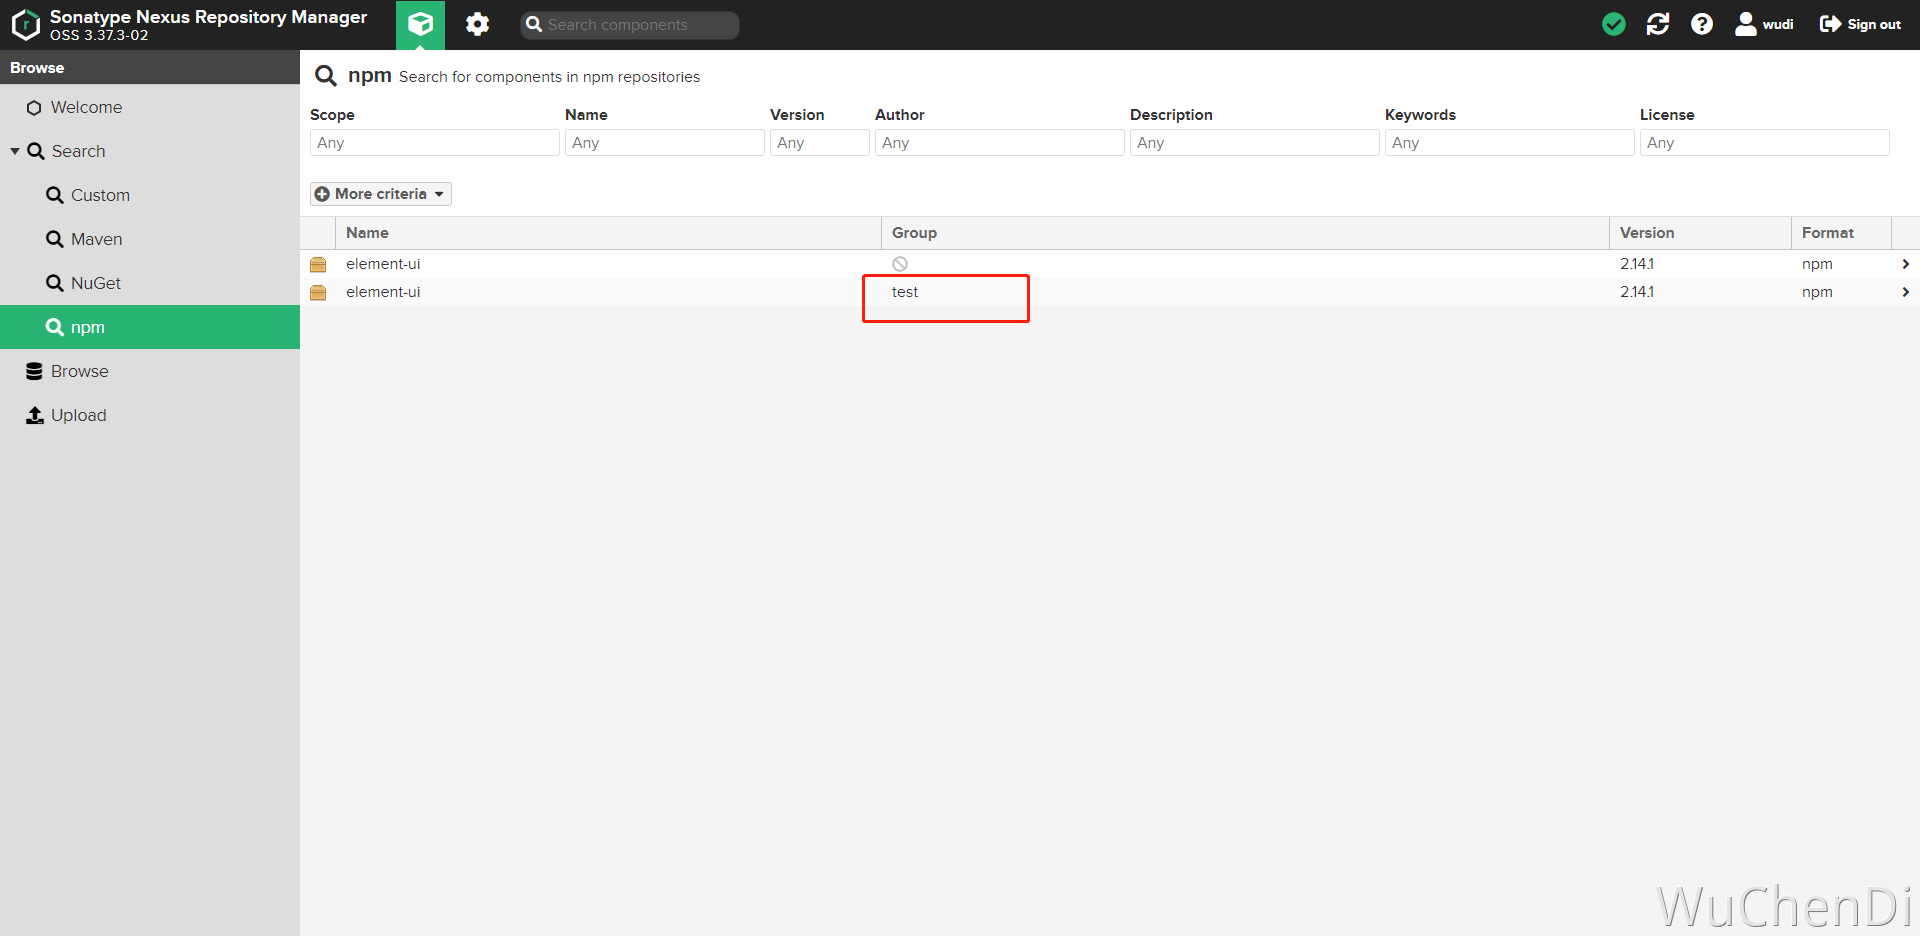Image resolution: width=1920 pixels, height=936 pixels.
Task: Click the Refresh icon in header
Action: 1658,24
